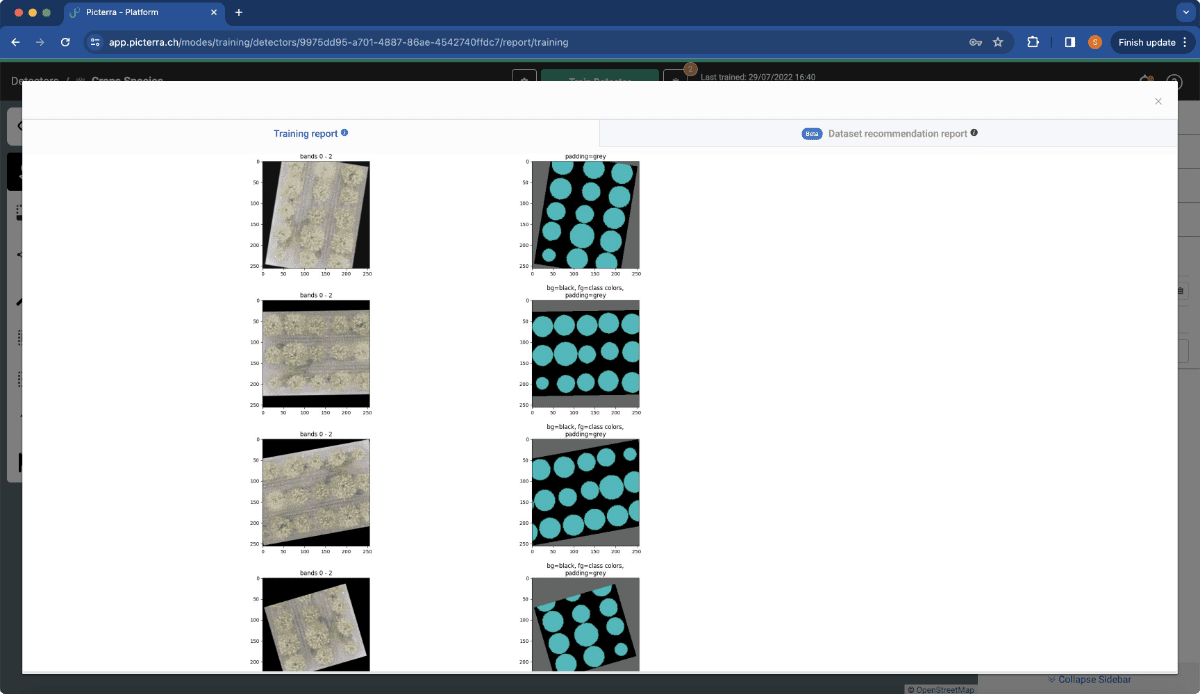Screen dimensions: 1200x694
Task: Click the info icon next to Training report
Action: point(344,133)
